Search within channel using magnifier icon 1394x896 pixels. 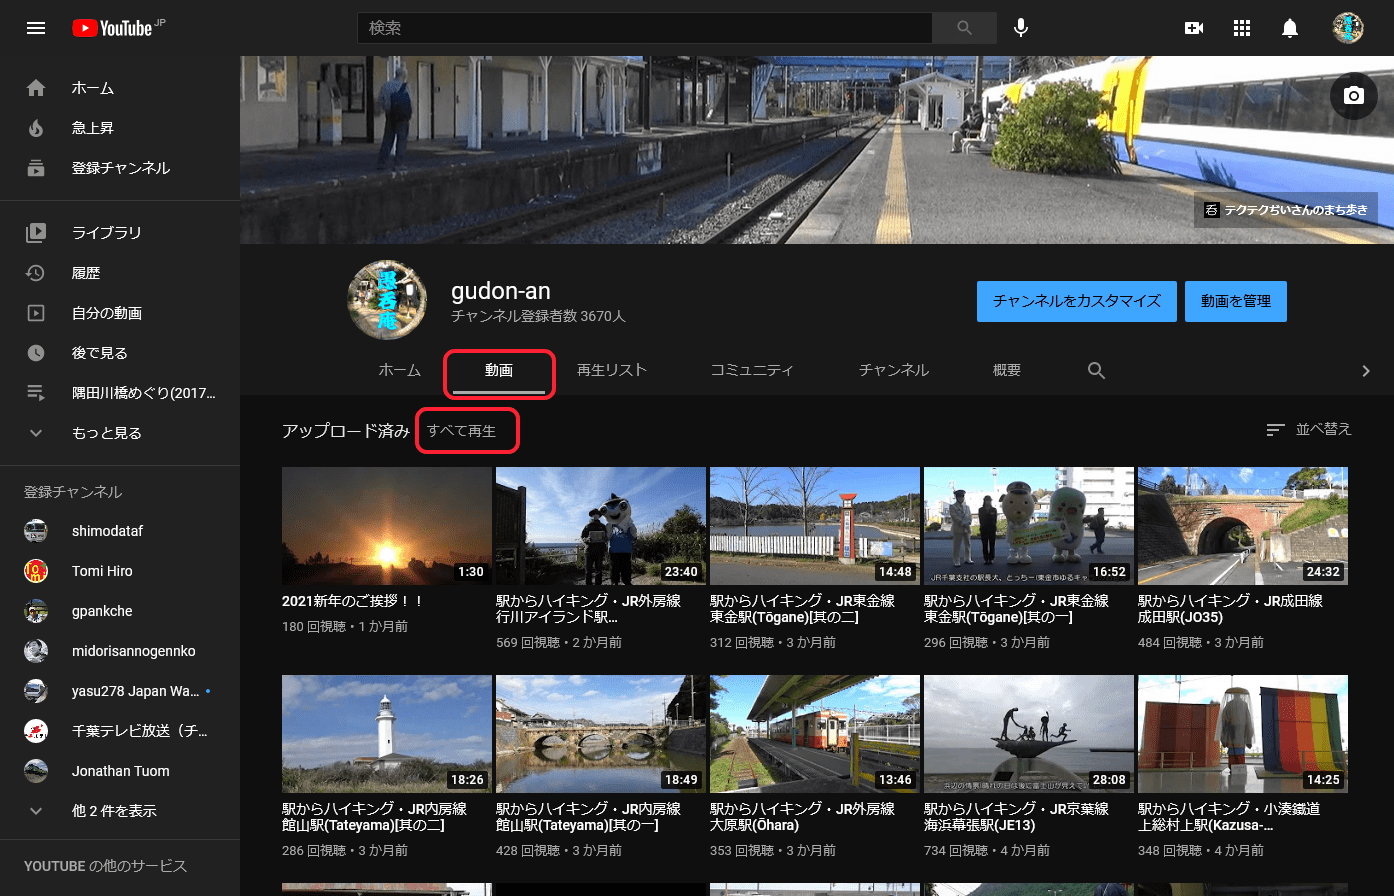[x=1096, y=371]
